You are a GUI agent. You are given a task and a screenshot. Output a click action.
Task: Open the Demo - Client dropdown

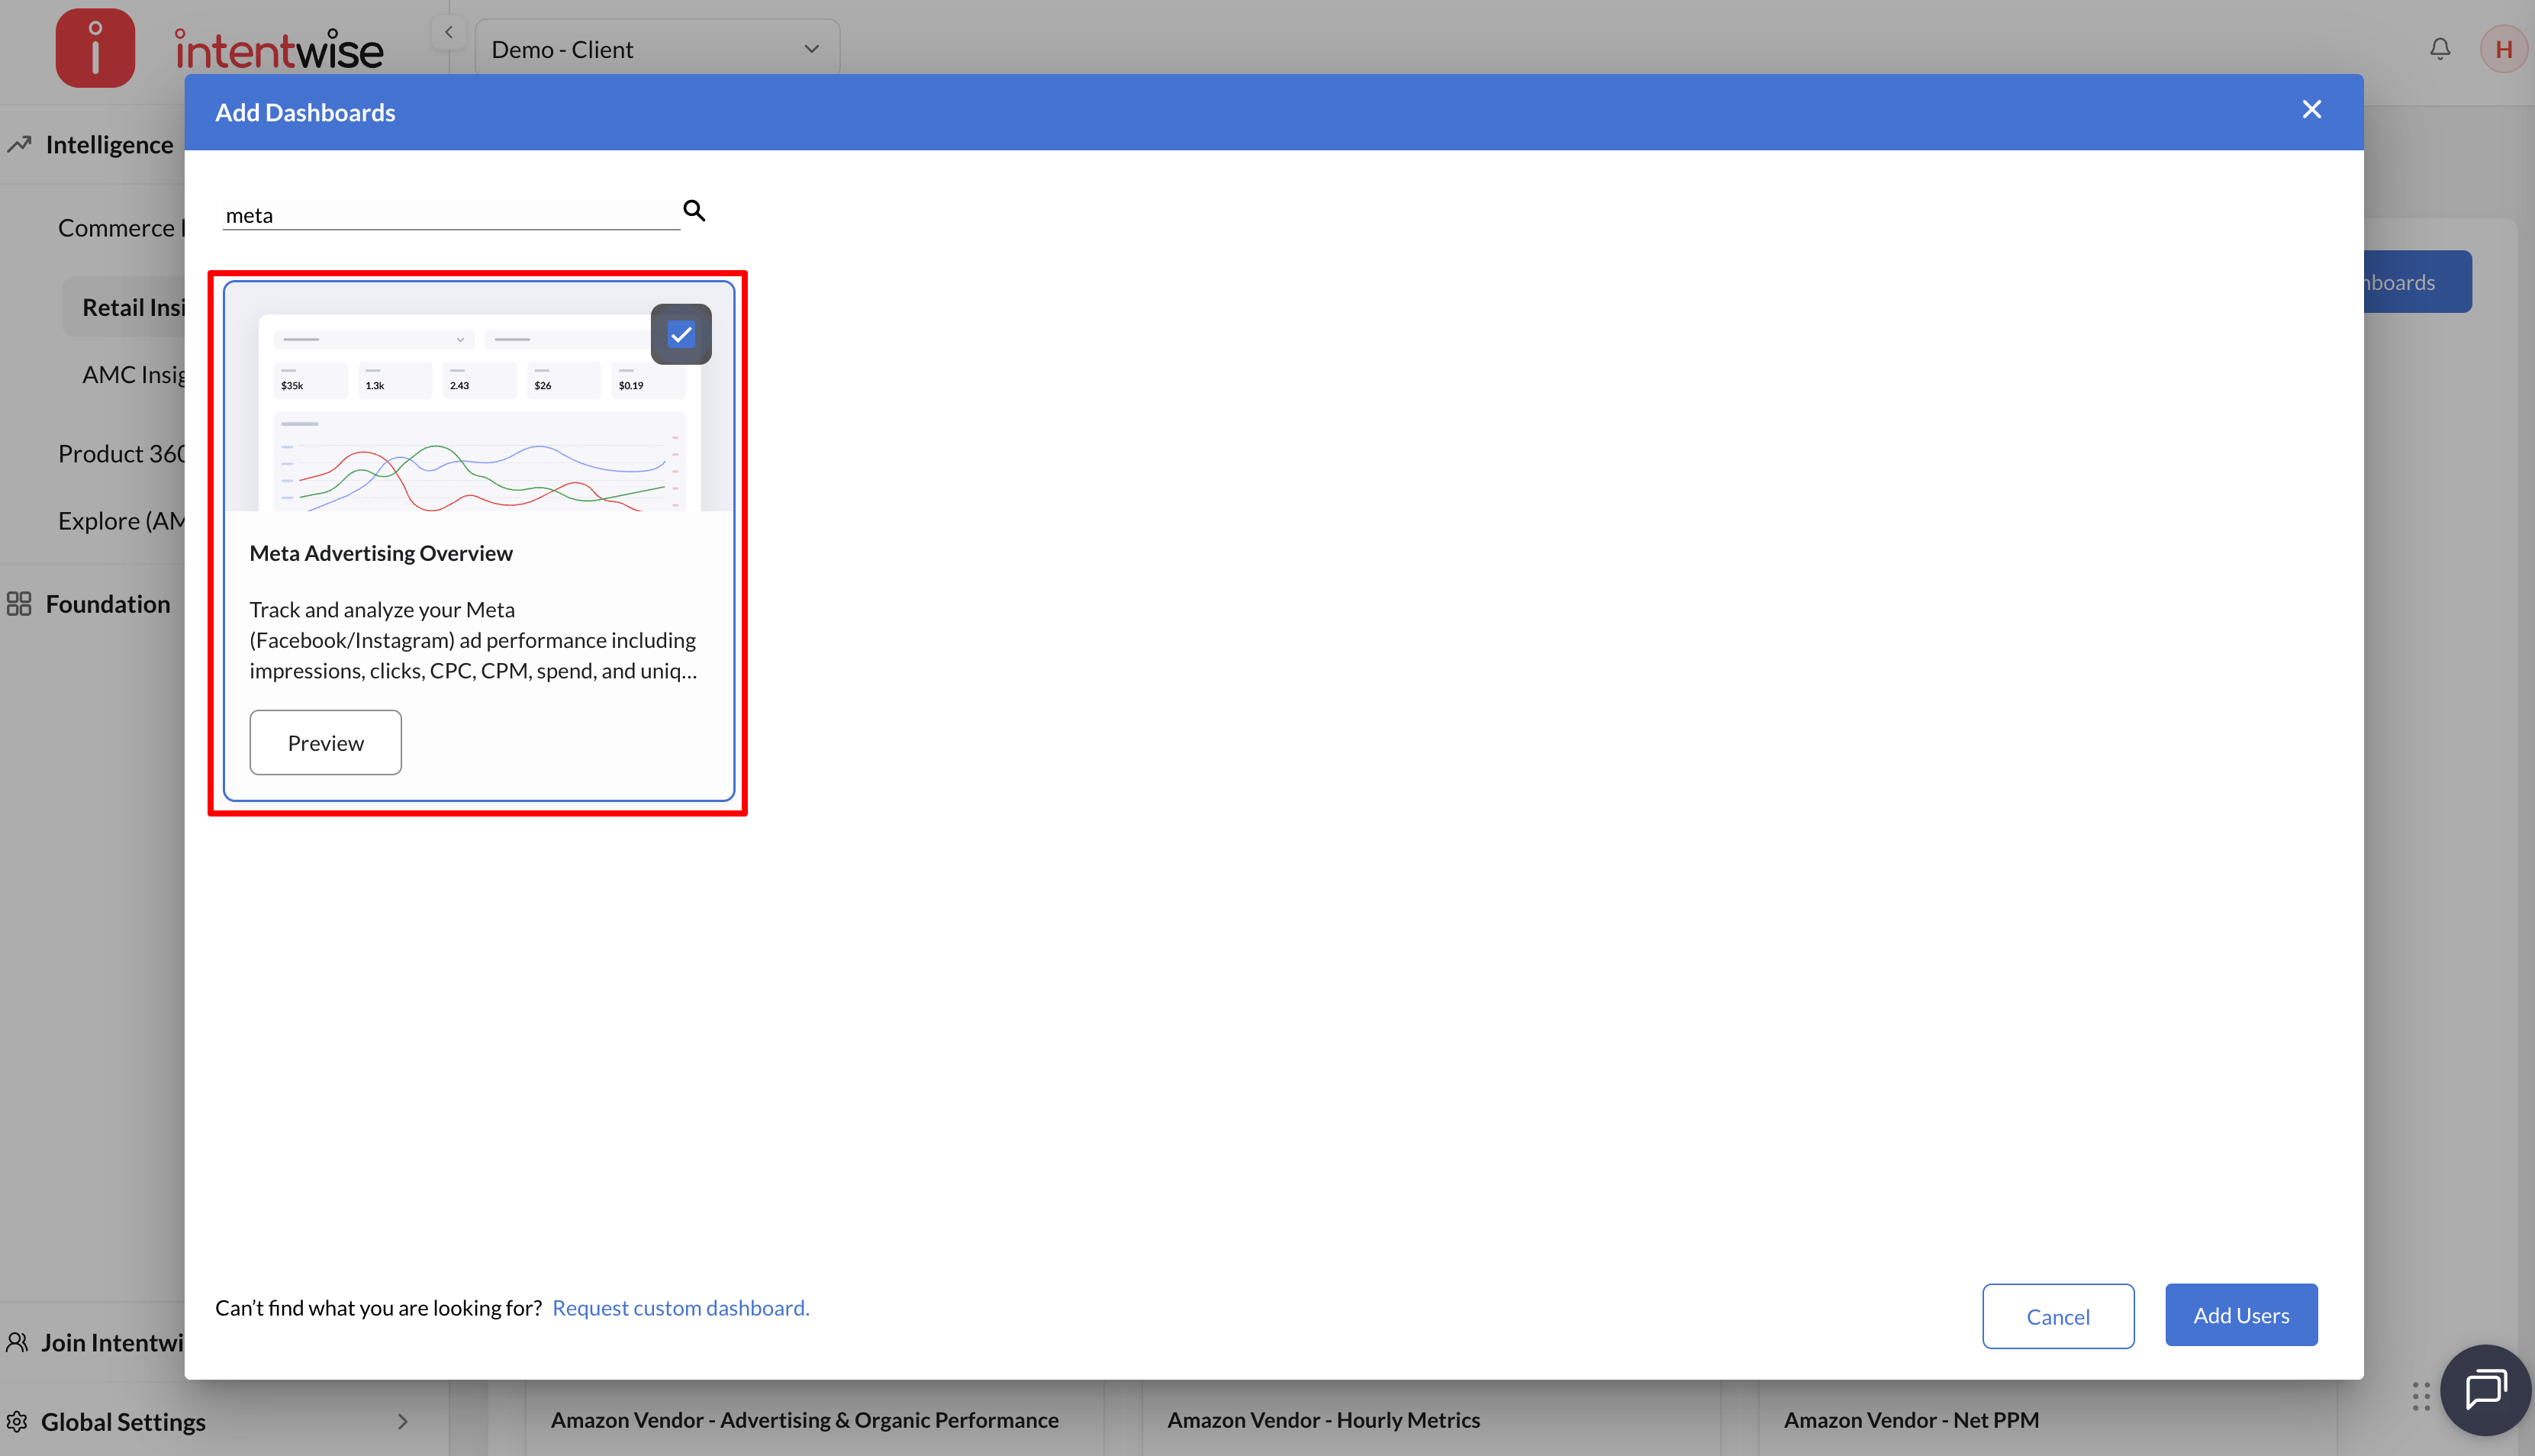point(657,49)
